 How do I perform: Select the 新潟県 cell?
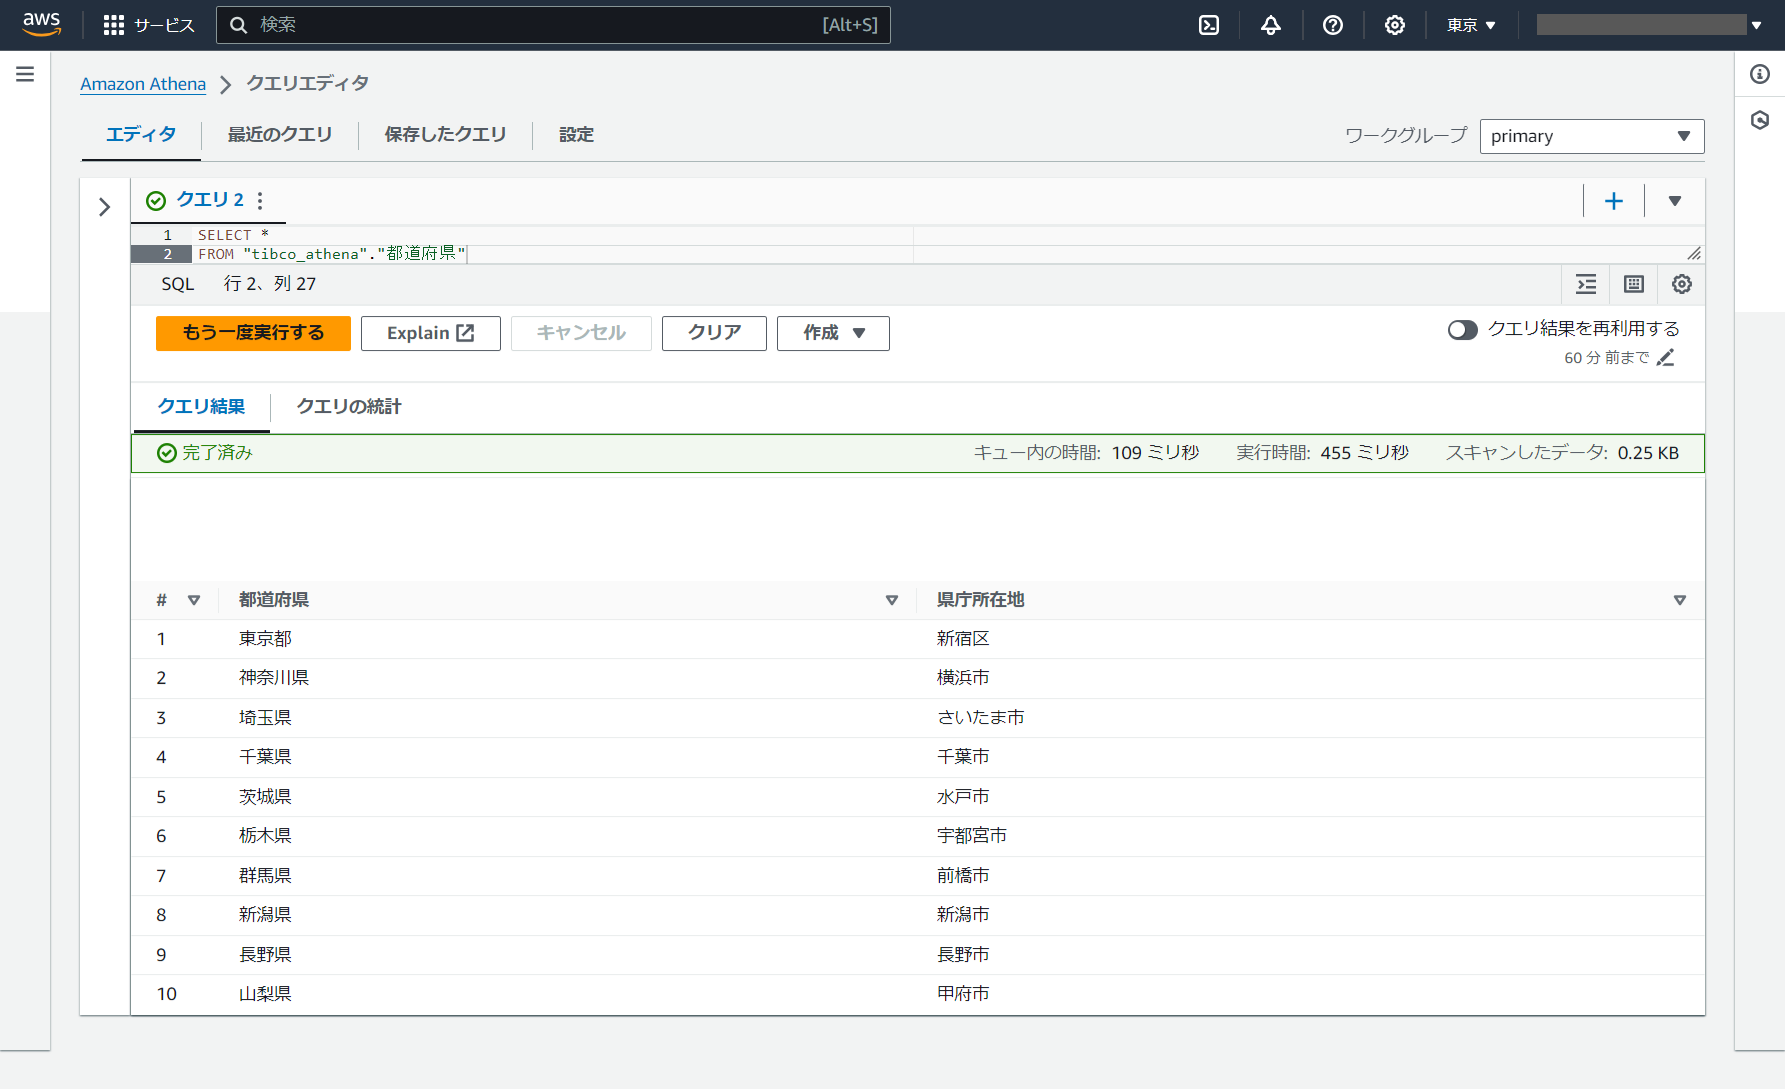[x=265, y=915]
